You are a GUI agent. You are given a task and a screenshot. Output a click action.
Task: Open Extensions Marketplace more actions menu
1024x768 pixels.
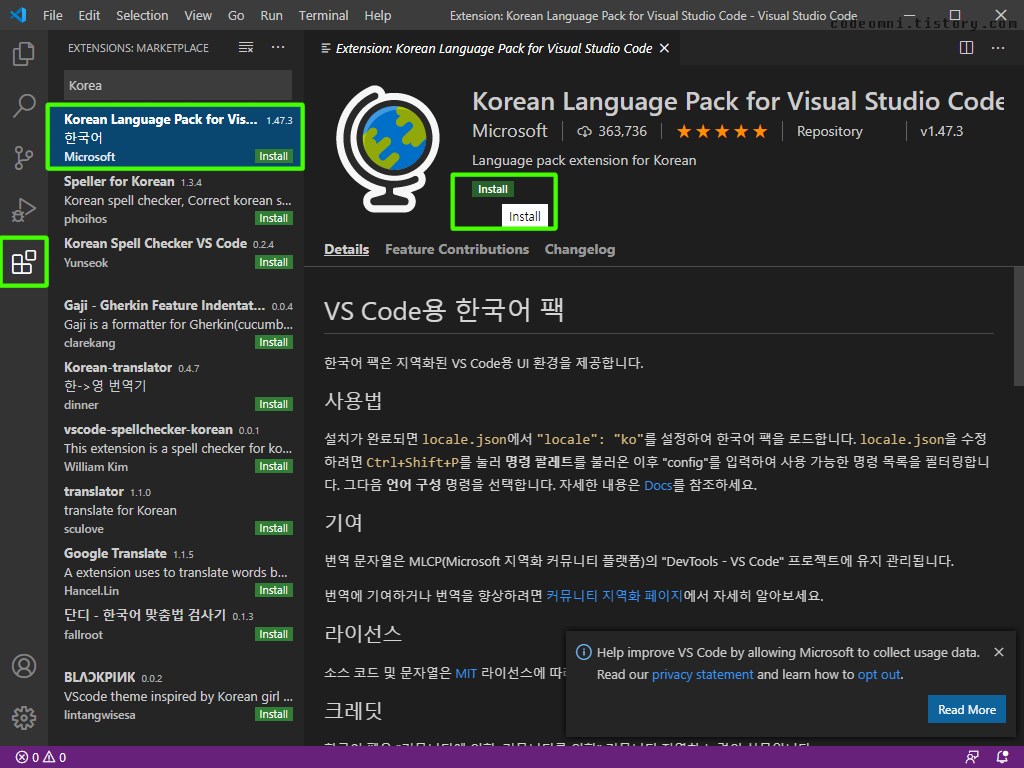click(278, 48)
